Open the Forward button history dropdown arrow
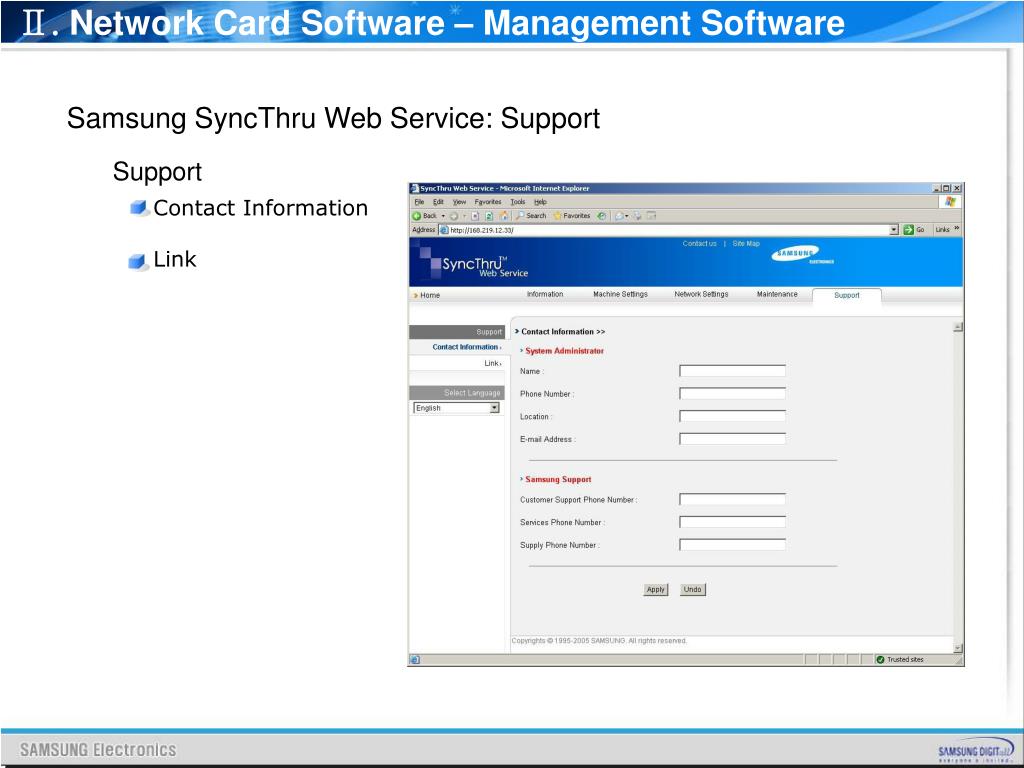The width and height of the screenshot is (1024, 768). (x=464, y=216)
